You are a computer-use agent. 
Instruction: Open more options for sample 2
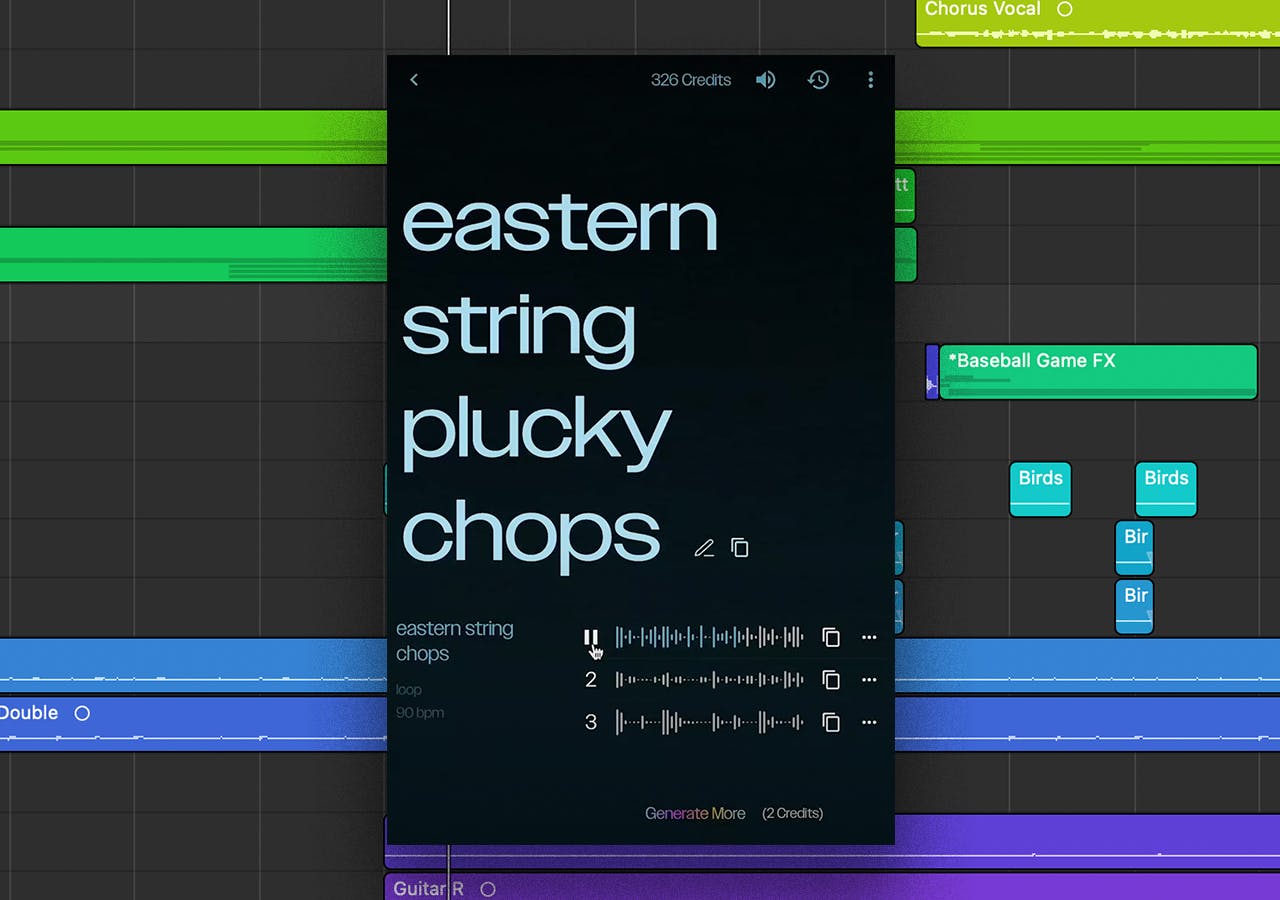pyautogui.click(x=869, y=680)
